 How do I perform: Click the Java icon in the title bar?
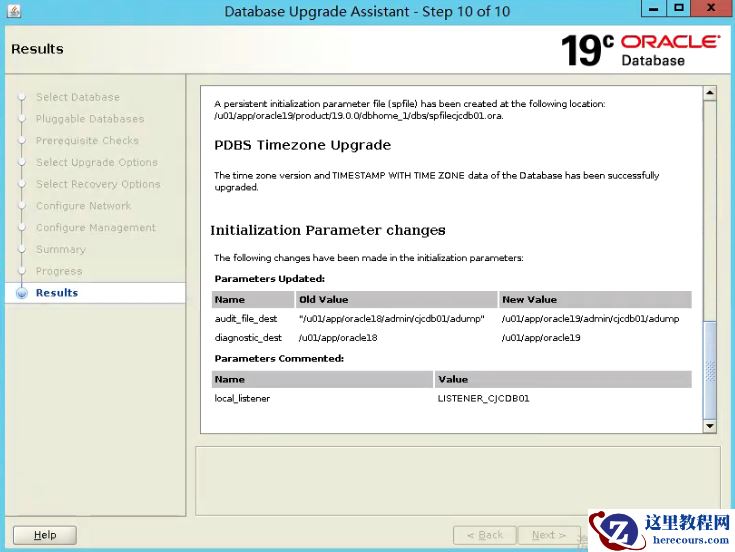(x=10, y=11)
